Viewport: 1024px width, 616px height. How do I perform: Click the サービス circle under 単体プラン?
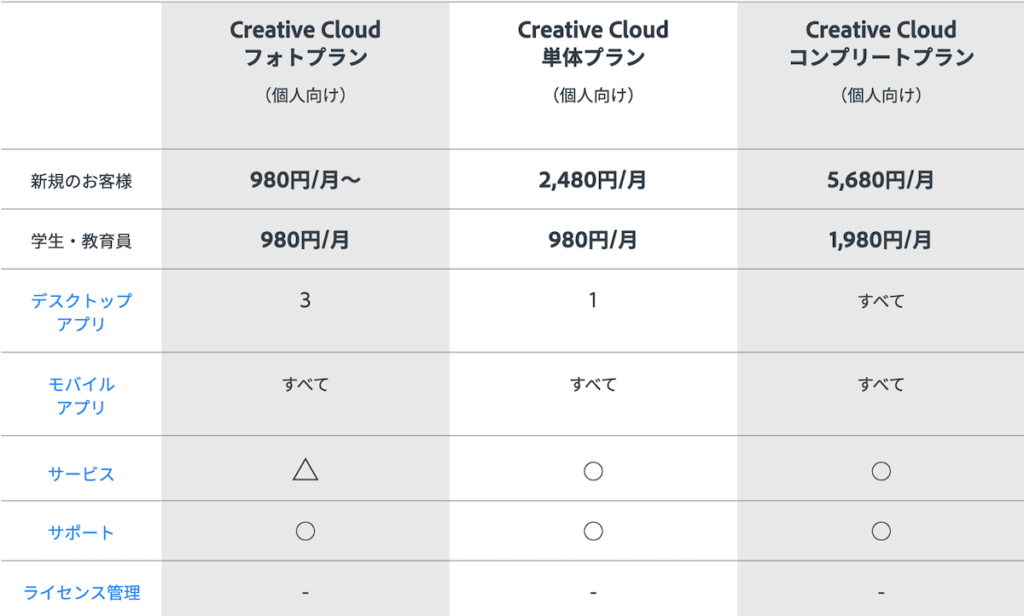point(593,471)
